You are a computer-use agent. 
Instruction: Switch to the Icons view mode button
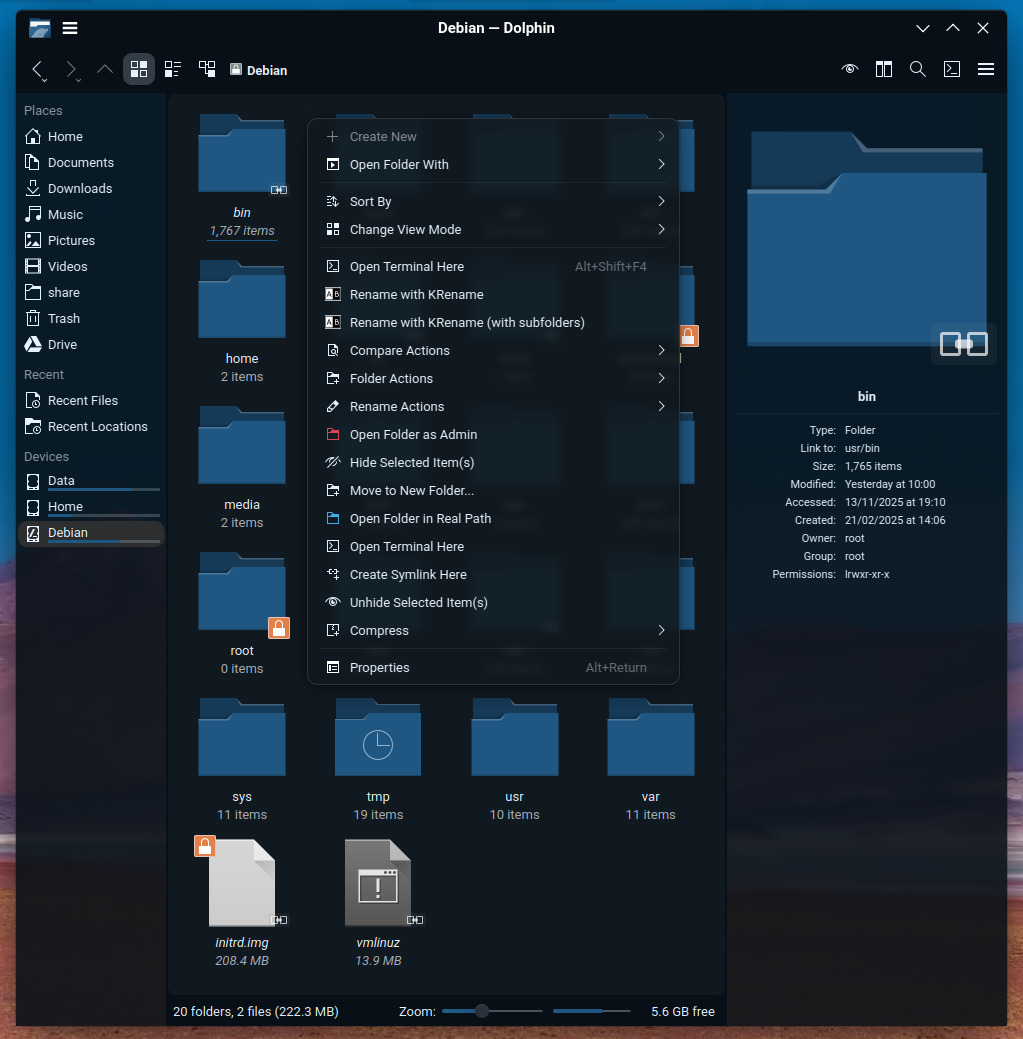click(x=139, y=69)
